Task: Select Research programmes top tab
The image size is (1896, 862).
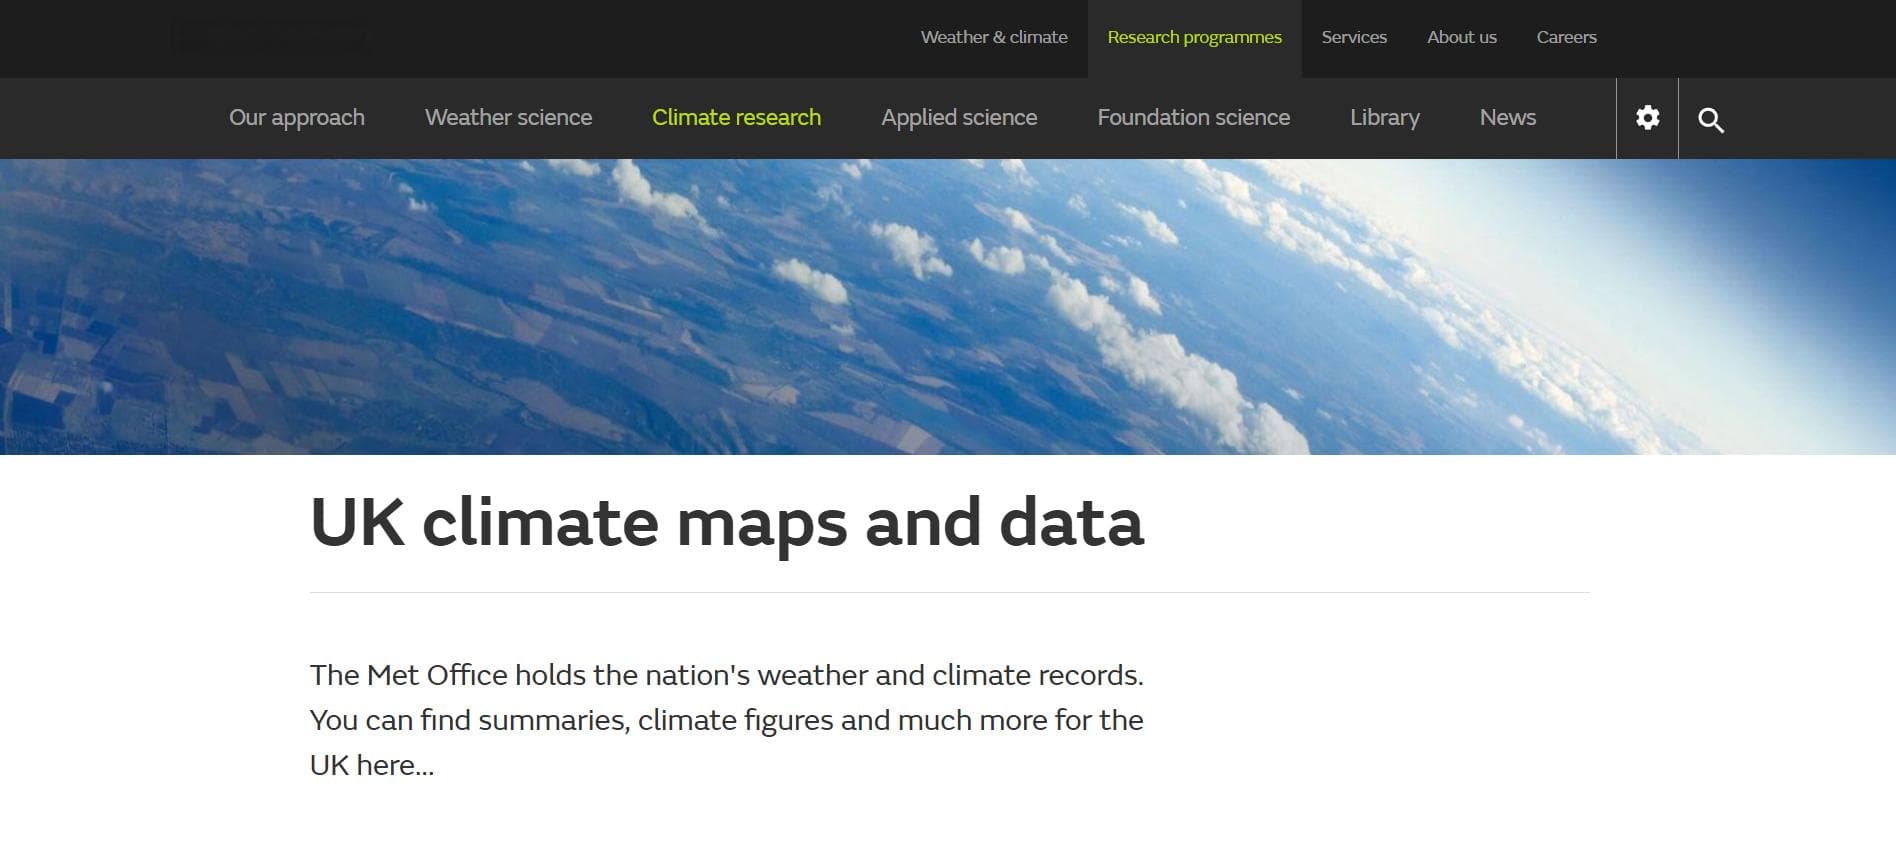Action: pos(1194,38)
